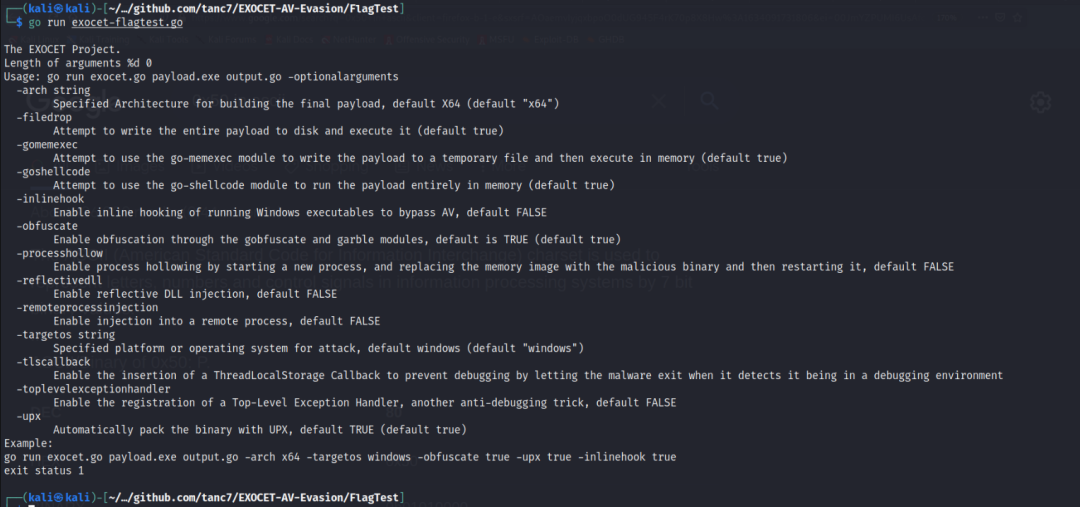This screenshot has height=507, width=1080.
Task: Click the bottom shell prompt path line
Action: click(x=205, y=497)
